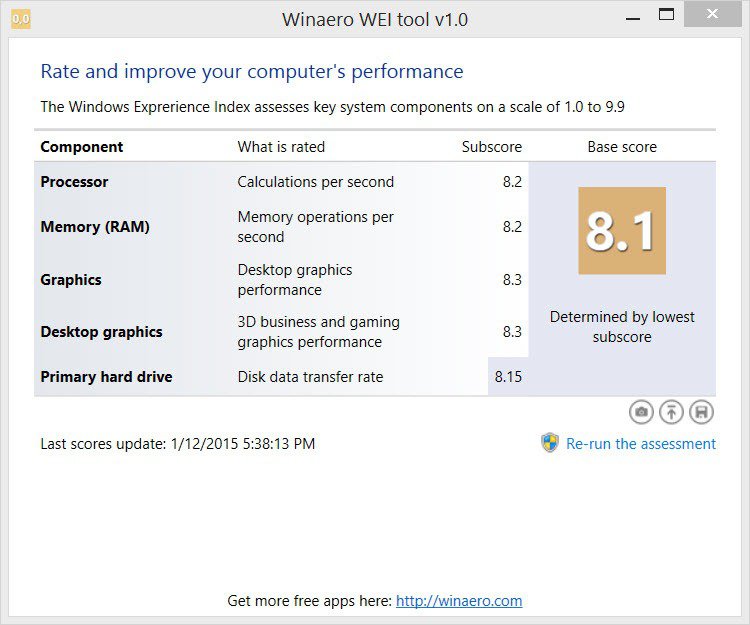This screenshot has width=750, height=625.
Task: Click '3D business and gaming graphics performance'
Action: point(319,332)
